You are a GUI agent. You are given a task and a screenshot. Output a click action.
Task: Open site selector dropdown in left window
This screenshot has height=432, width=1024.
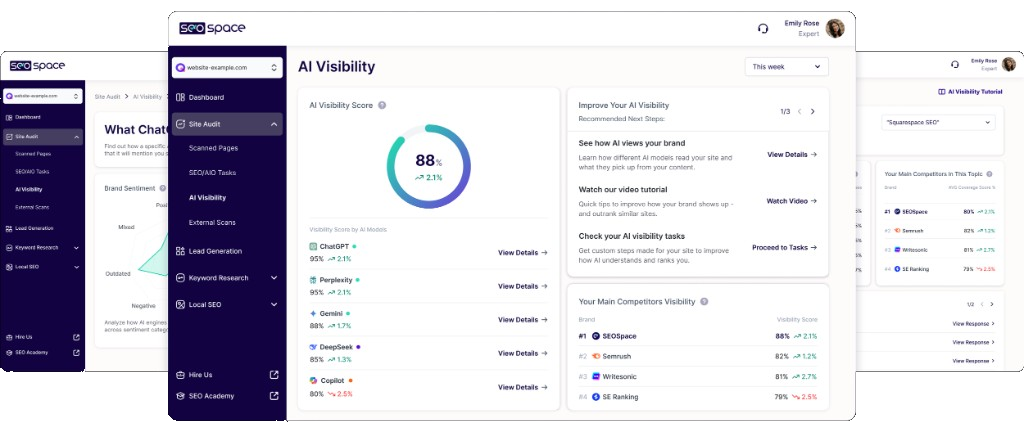(x=43, y=96)
